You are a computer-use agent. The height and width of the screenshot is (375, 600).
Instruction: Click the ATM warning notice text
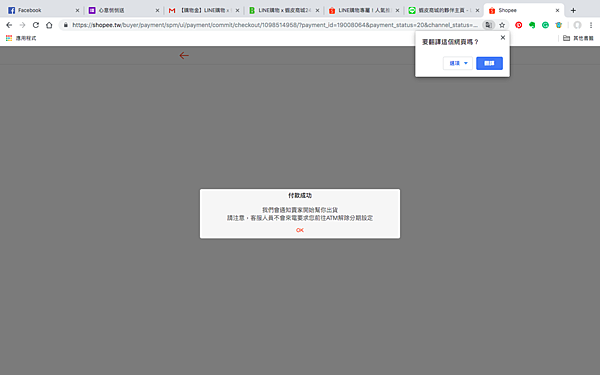tap(300, 218)
